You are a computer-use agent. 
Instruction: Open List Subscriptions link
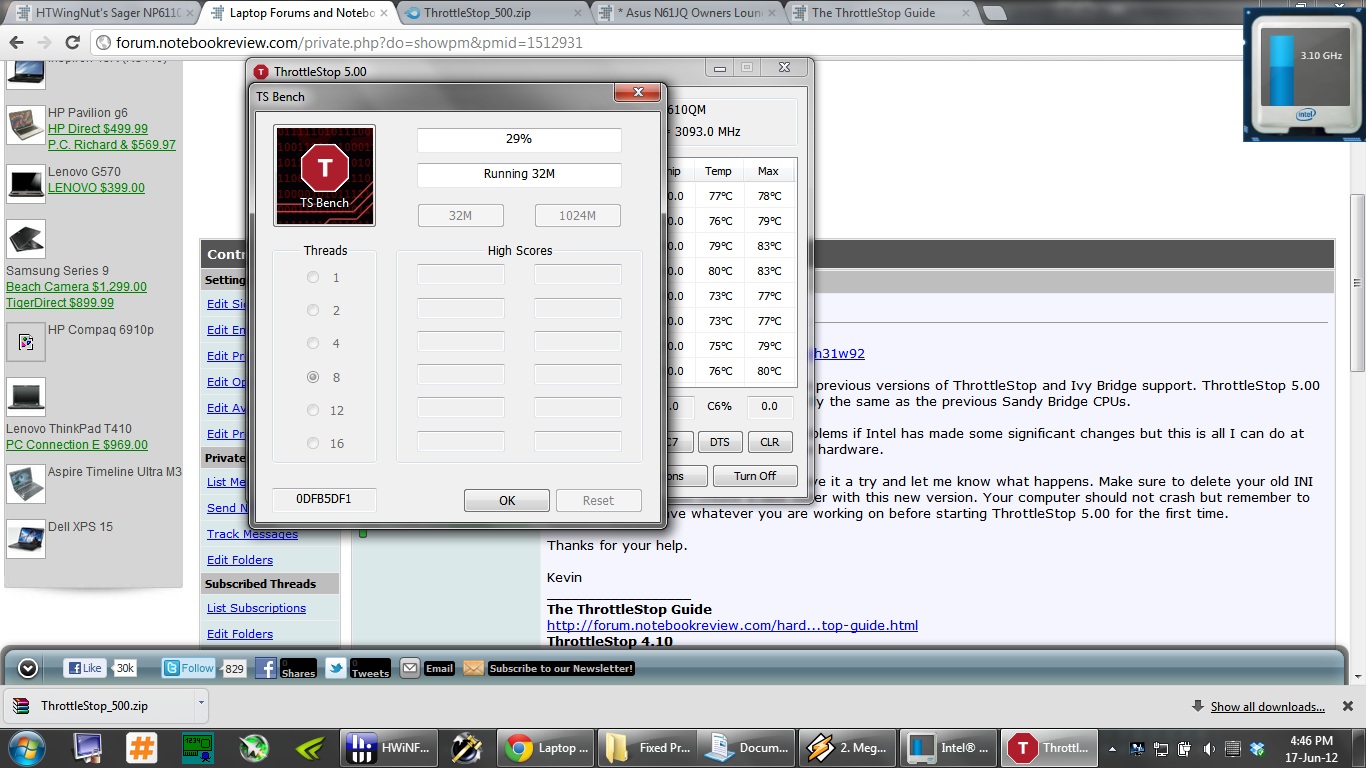pos(256,608)
